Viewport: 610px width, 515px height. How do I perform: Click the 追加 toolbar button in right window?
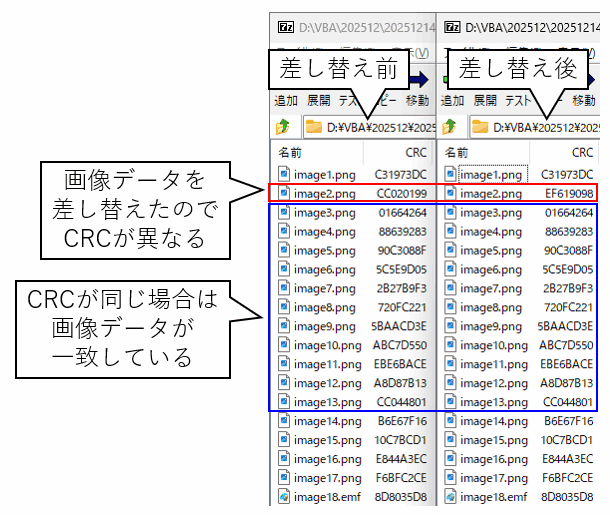tap(452, 100)
